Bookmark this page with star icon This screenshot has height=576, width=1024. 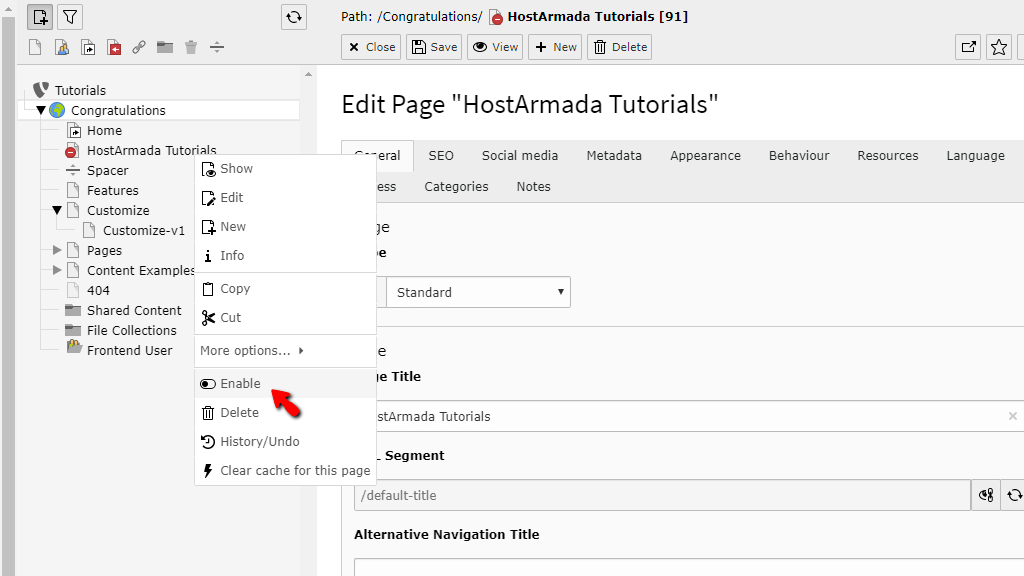999,47
